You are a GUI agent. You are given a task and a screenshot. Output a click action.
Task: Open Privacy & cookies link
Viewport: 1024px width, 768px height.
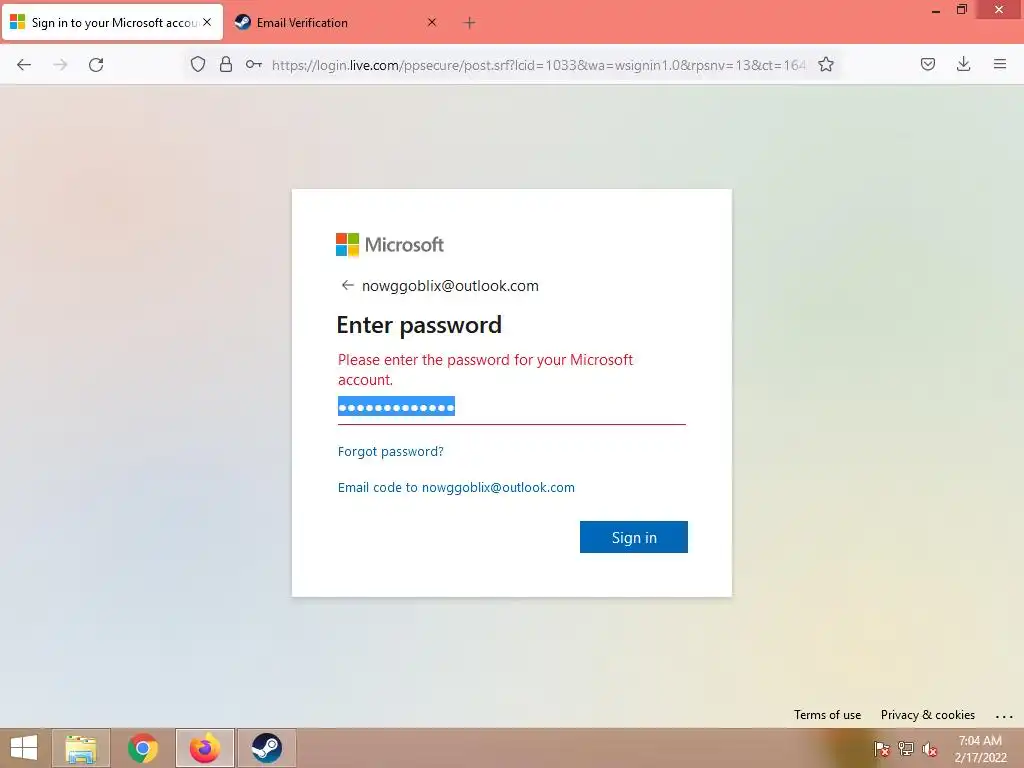927,714
